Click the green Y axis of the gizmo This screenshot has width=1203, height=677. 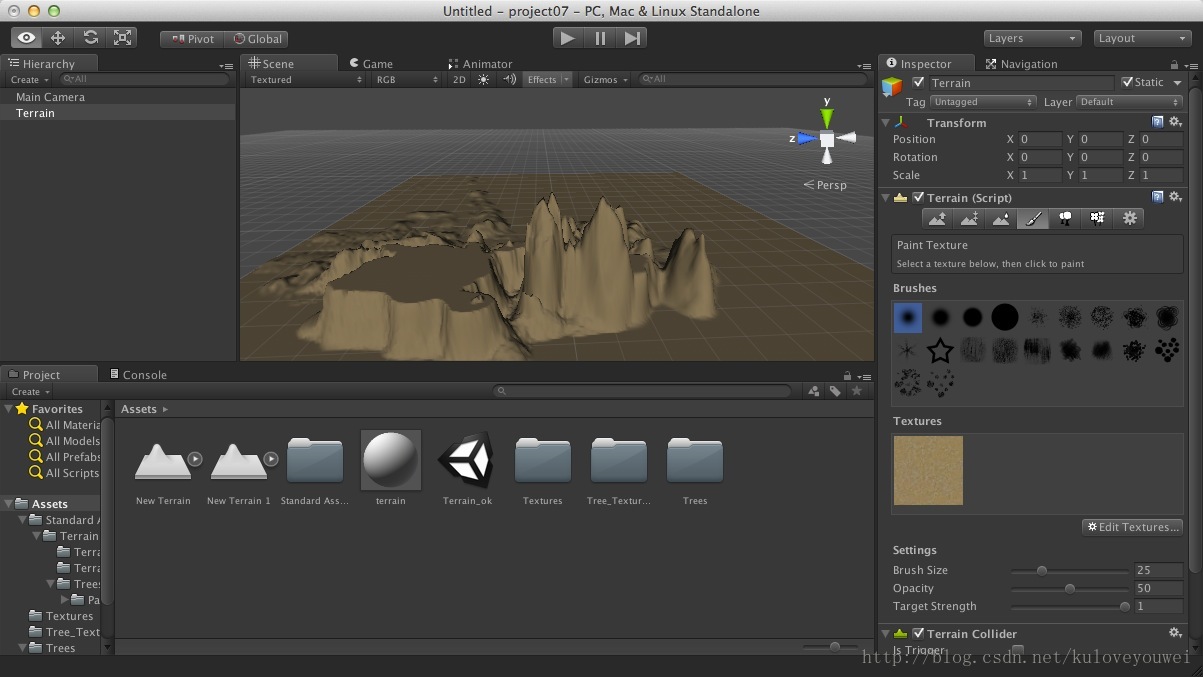pyautogui.click(x=827, y=117)
